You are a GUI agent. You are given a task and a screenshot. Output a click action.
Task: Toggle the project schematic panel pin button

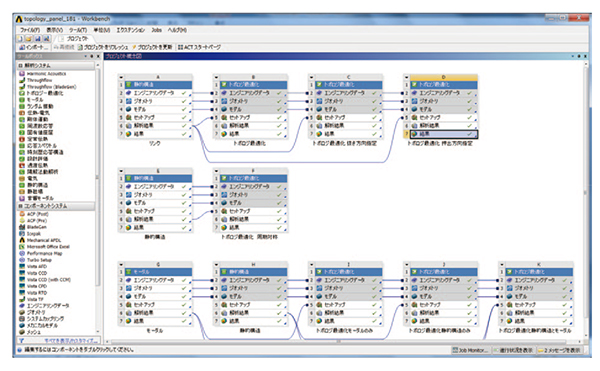579,56
